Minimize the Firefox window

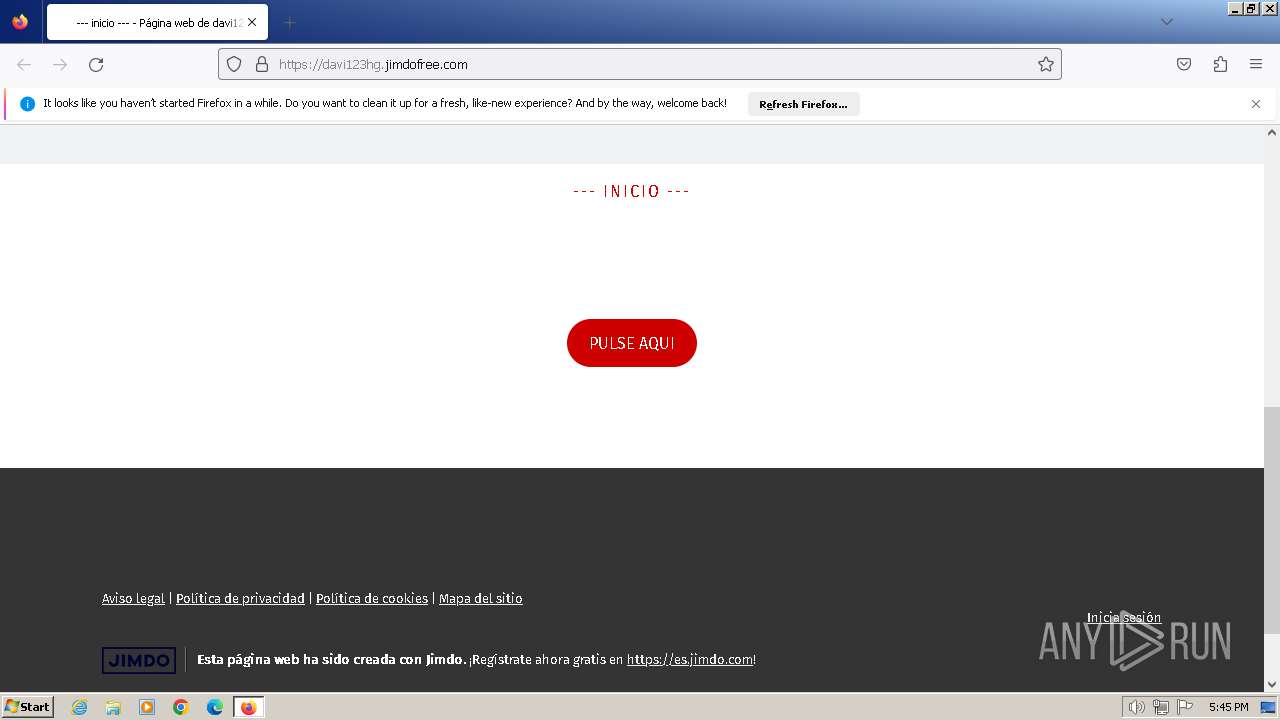(x=1236, y=8)
